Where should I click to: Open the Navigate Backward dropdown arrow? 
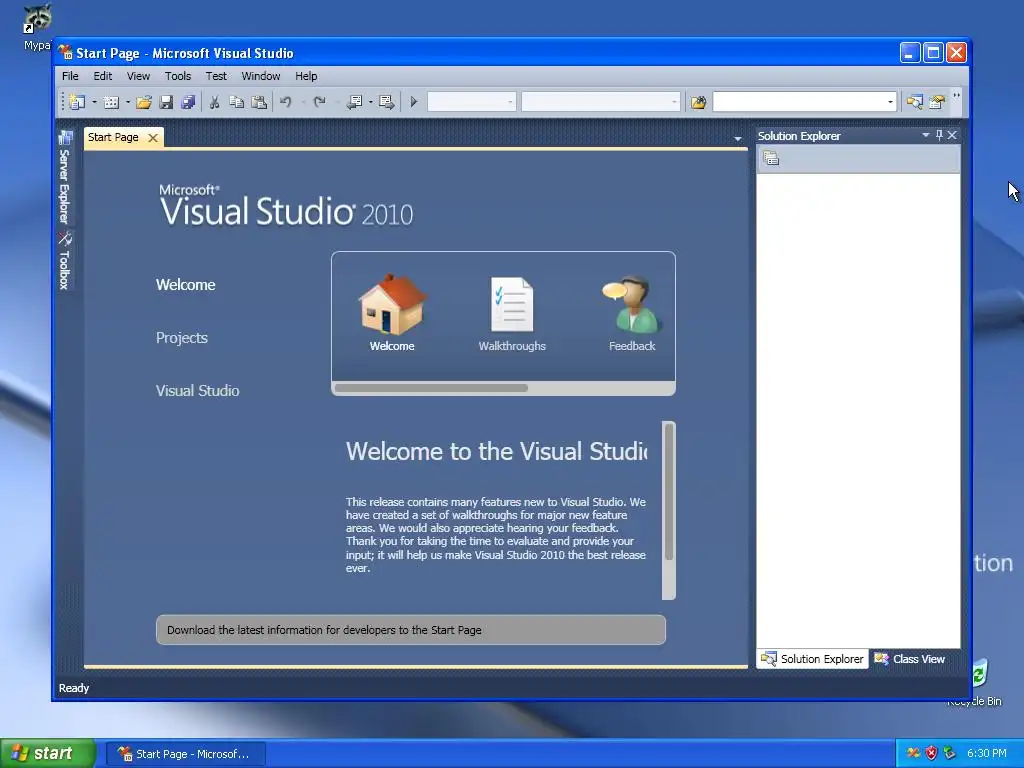coord(370,103)
